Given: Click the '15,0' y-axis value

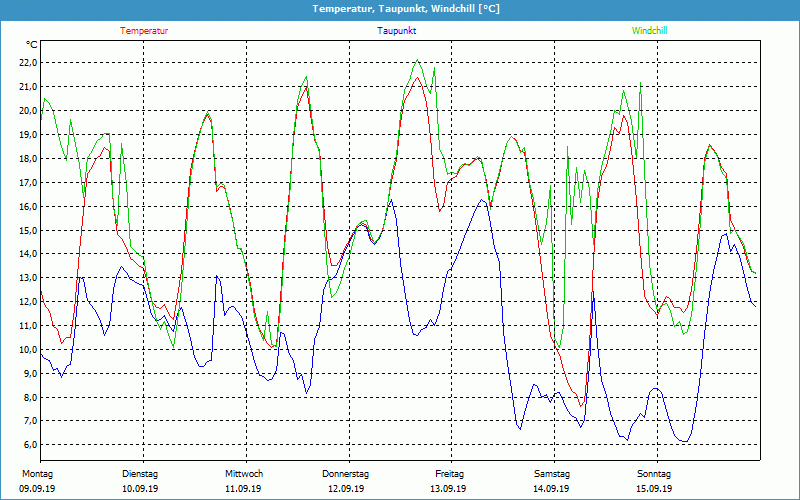Looking at the screenshot, I should (x=28, y=231).
